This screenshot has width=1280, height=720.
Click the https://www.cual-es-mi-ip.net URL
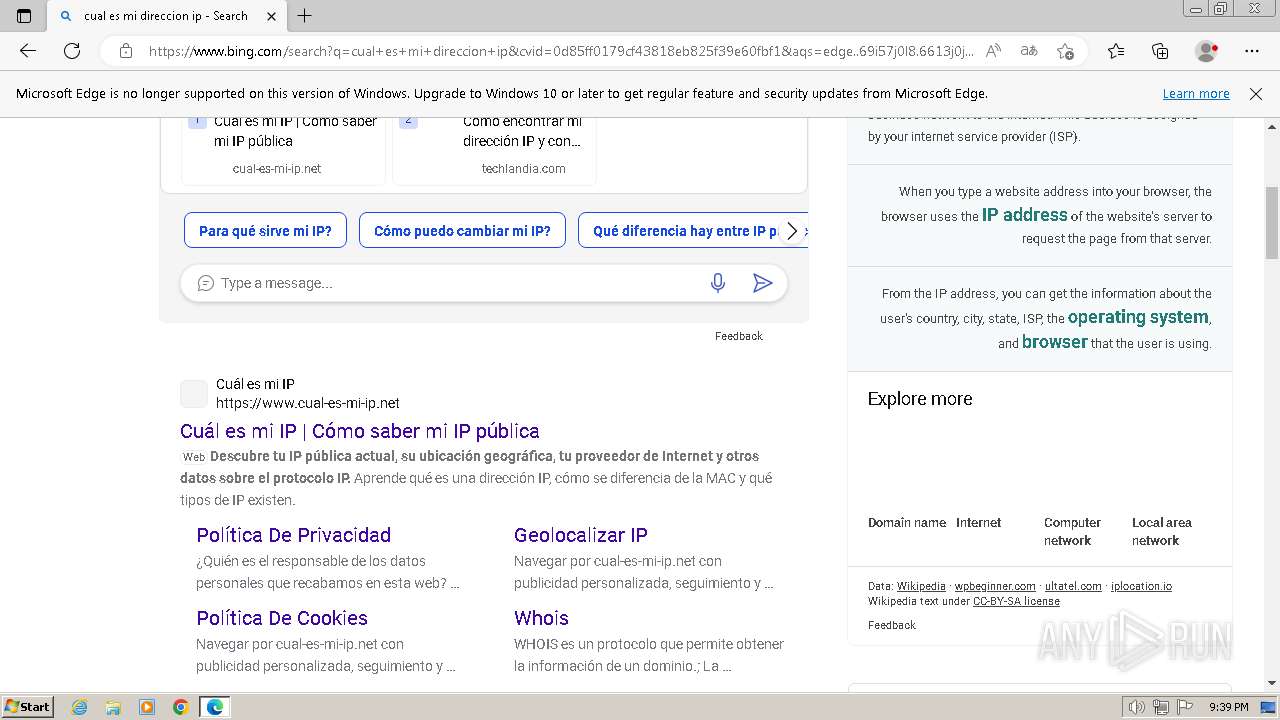coord(308,403)
